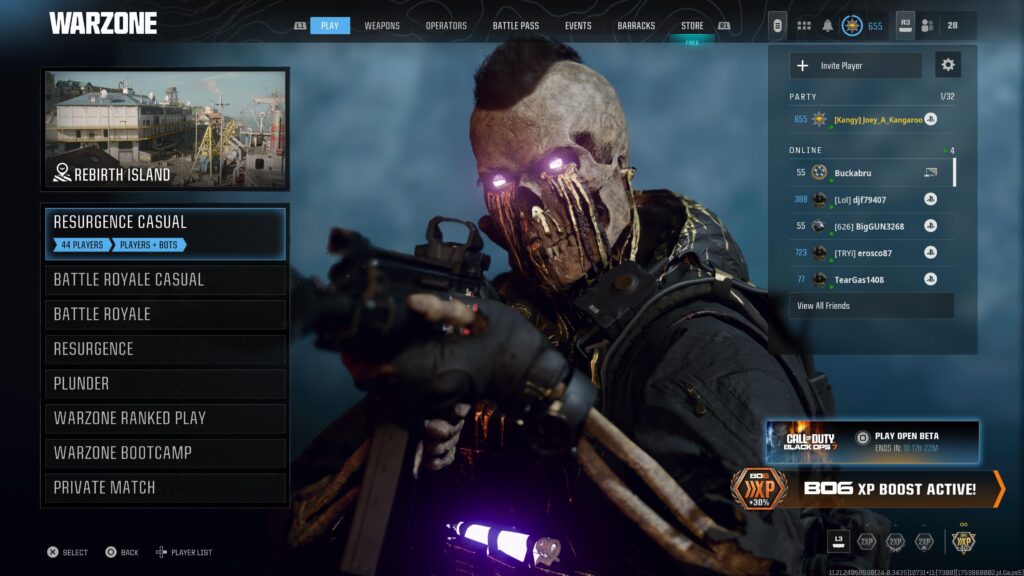
Task: Click PlayStation icon beside Joey_A_Kangaroo
Action: [x=931, y=119]
